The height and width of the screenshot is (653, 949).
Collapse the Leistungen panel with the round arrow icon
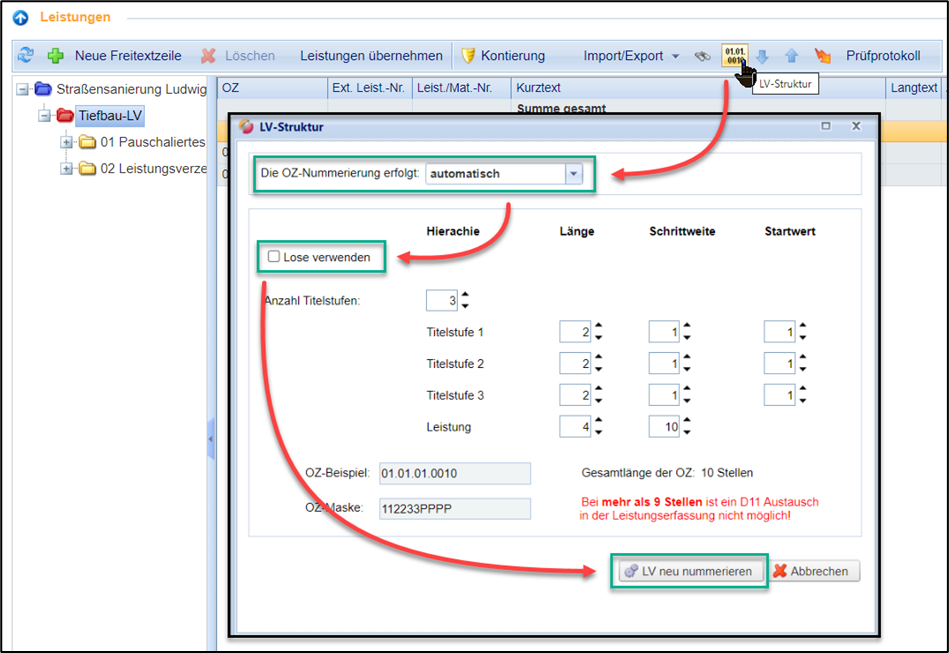pos(21,17)
